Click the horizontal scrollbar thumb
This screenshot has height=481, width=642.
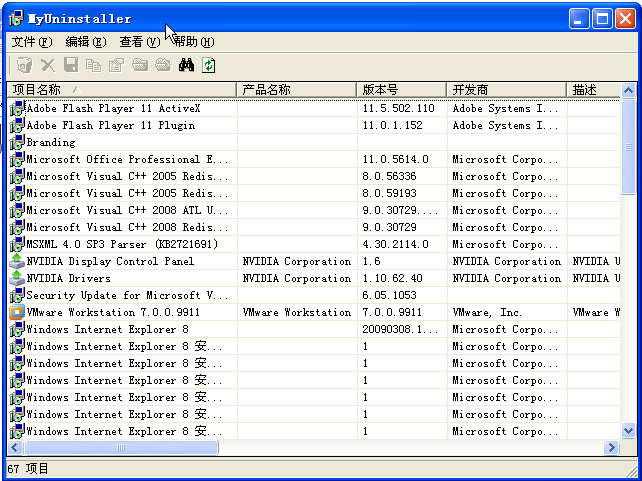pos(121,447)
